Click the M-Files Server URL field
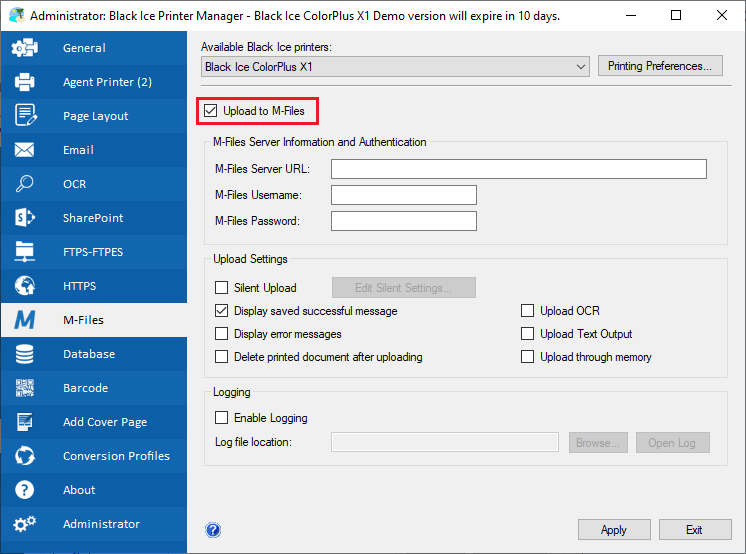This screenshot has height=554, width=746. 518,169
